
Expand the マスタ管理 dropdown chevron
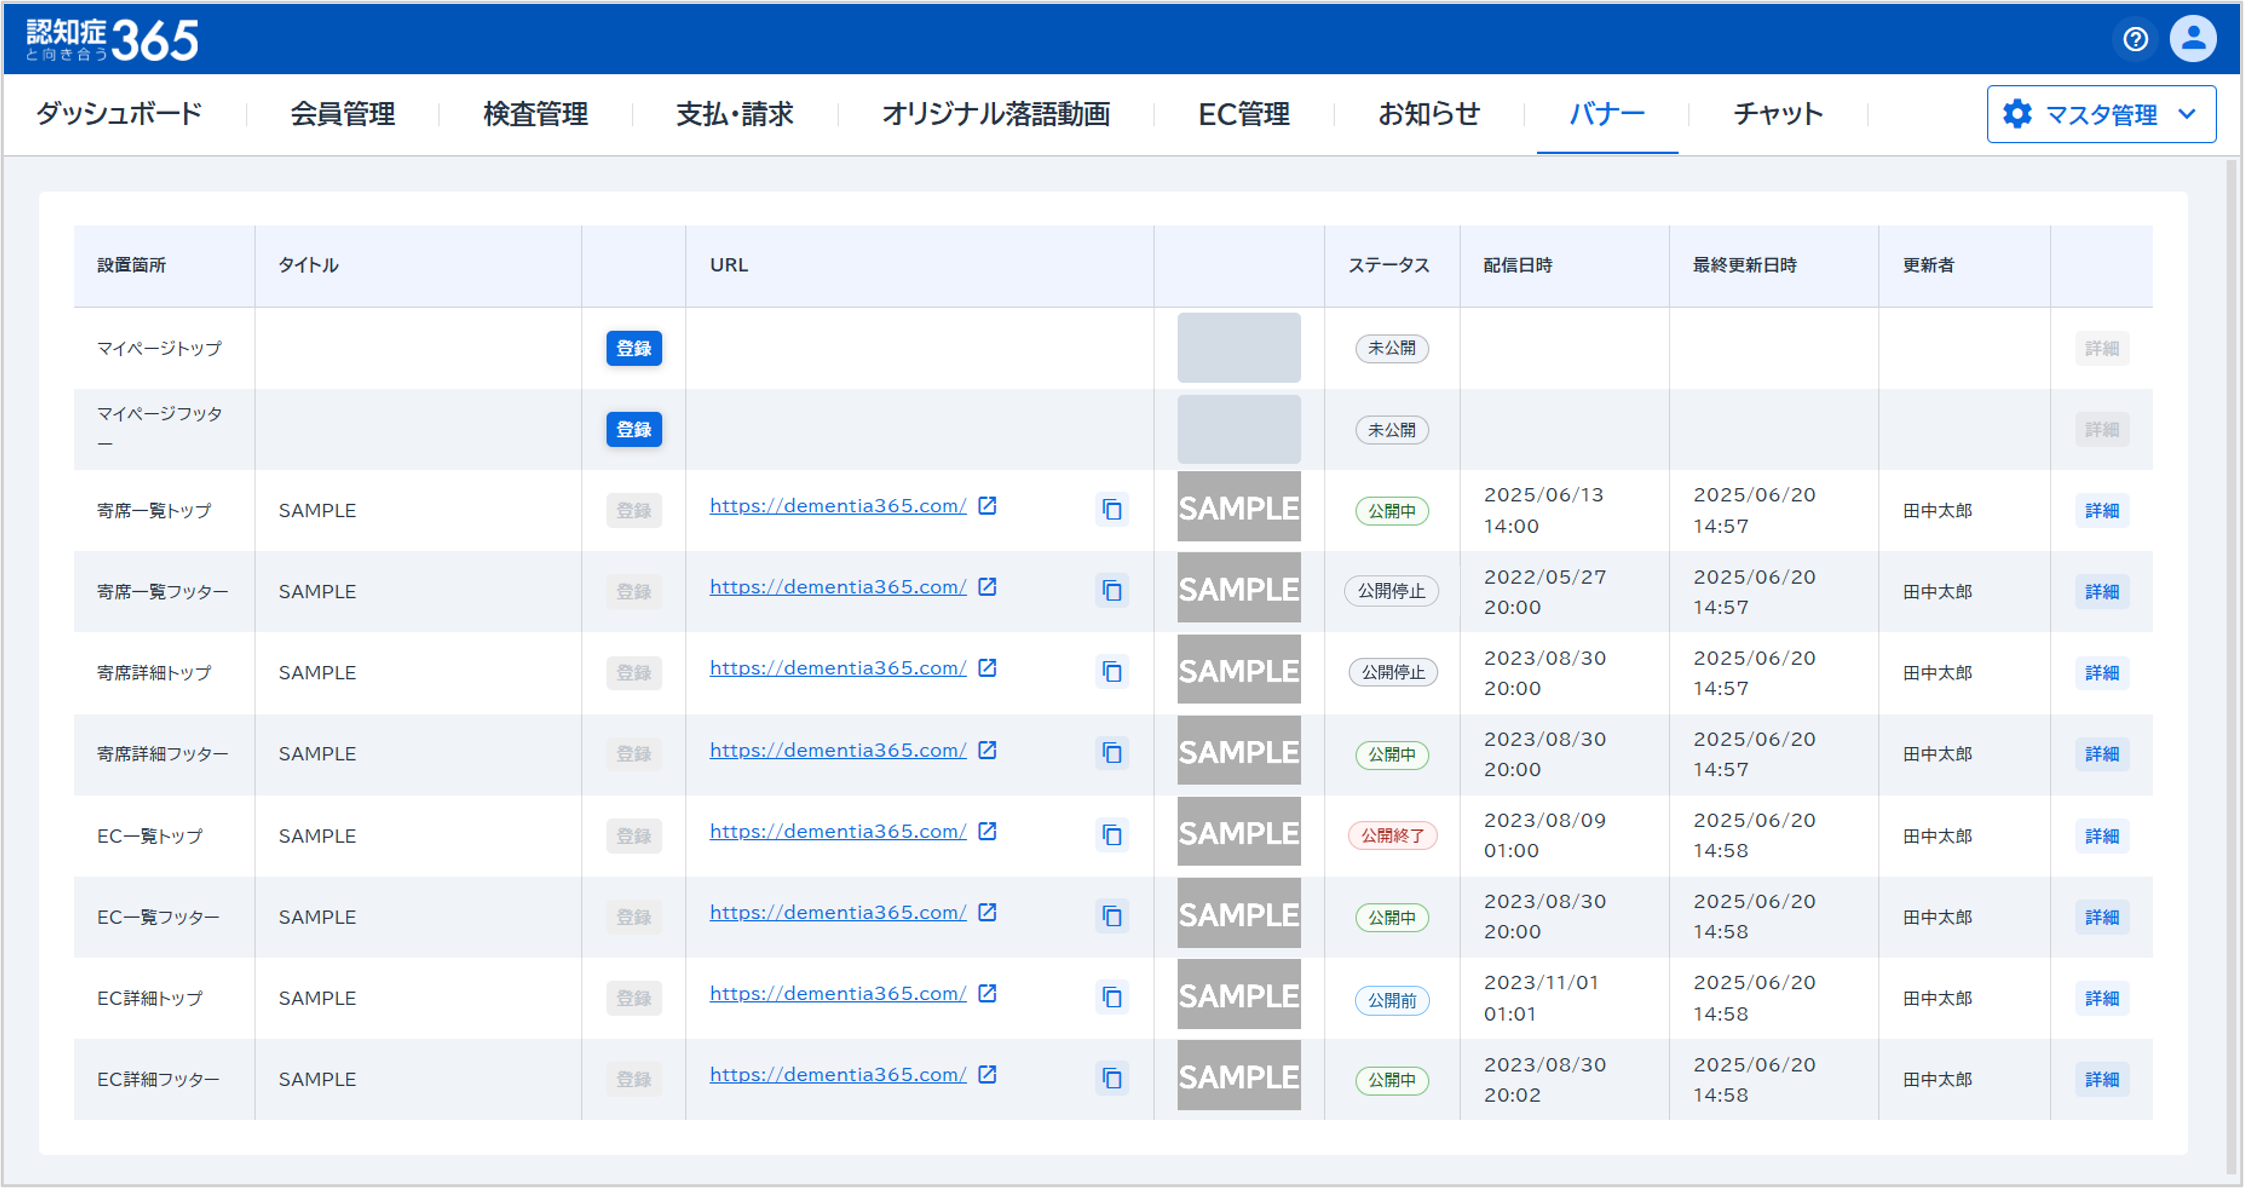point(2187,114)
